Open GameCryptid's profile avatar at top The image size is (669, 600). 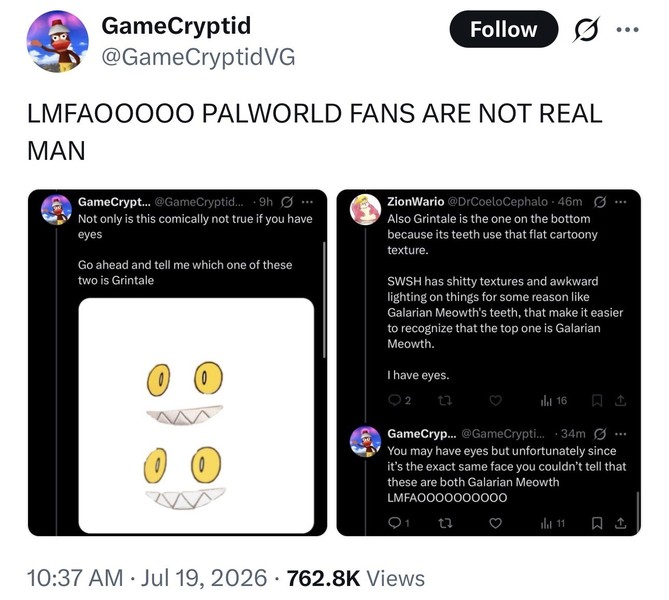(58, 41)
